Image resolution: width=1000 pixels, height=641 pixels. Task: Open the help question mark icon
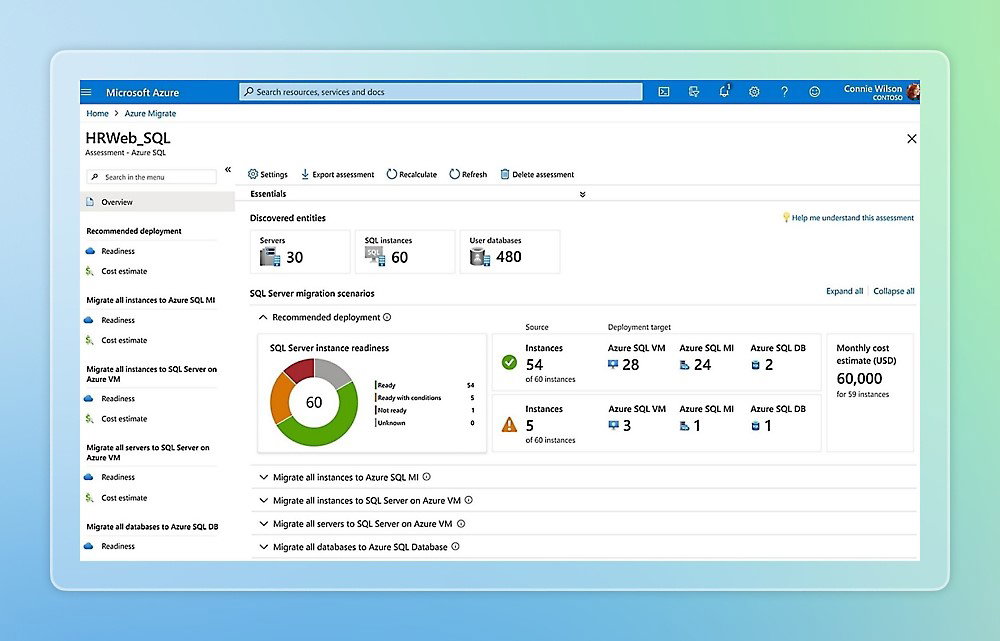pos(784,92)
